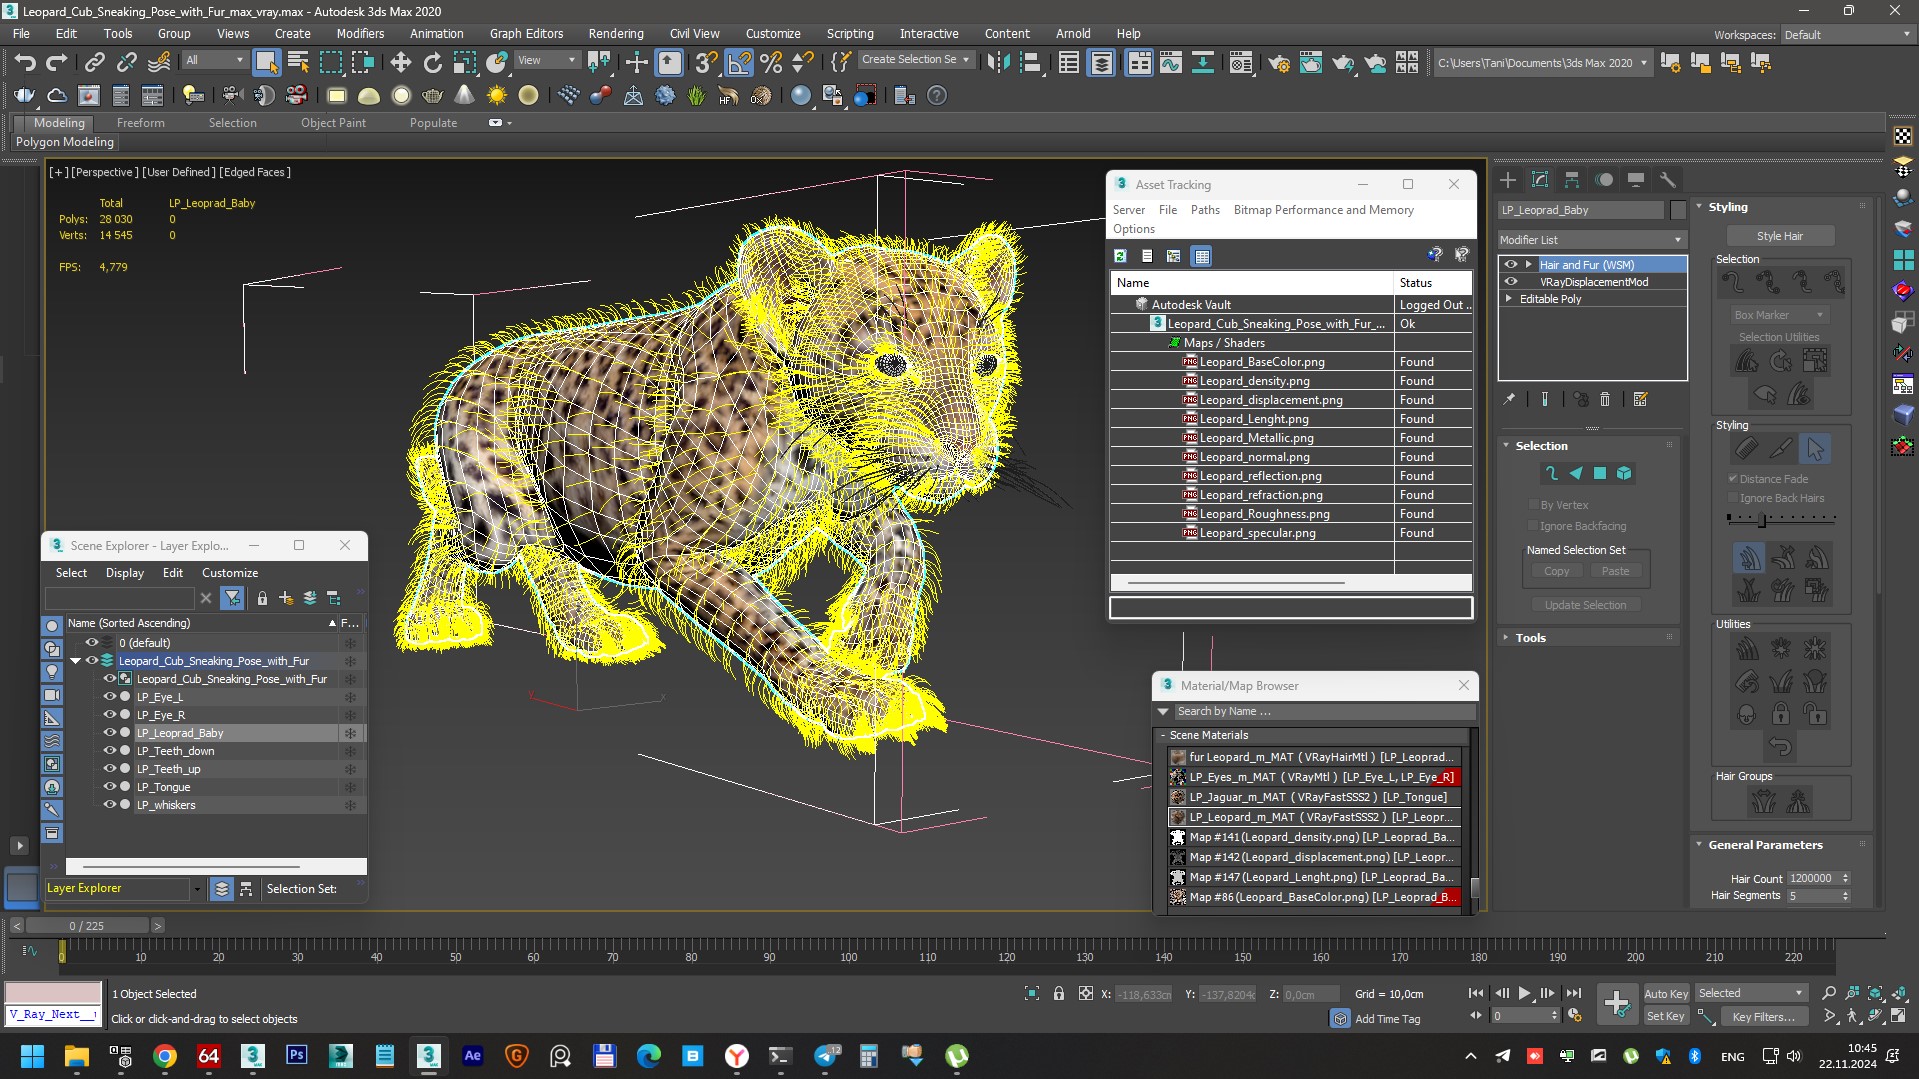Screen dimensions: 1919x1079
Task: Click the Add Time Tag icon
Action: point(1340,1018)
